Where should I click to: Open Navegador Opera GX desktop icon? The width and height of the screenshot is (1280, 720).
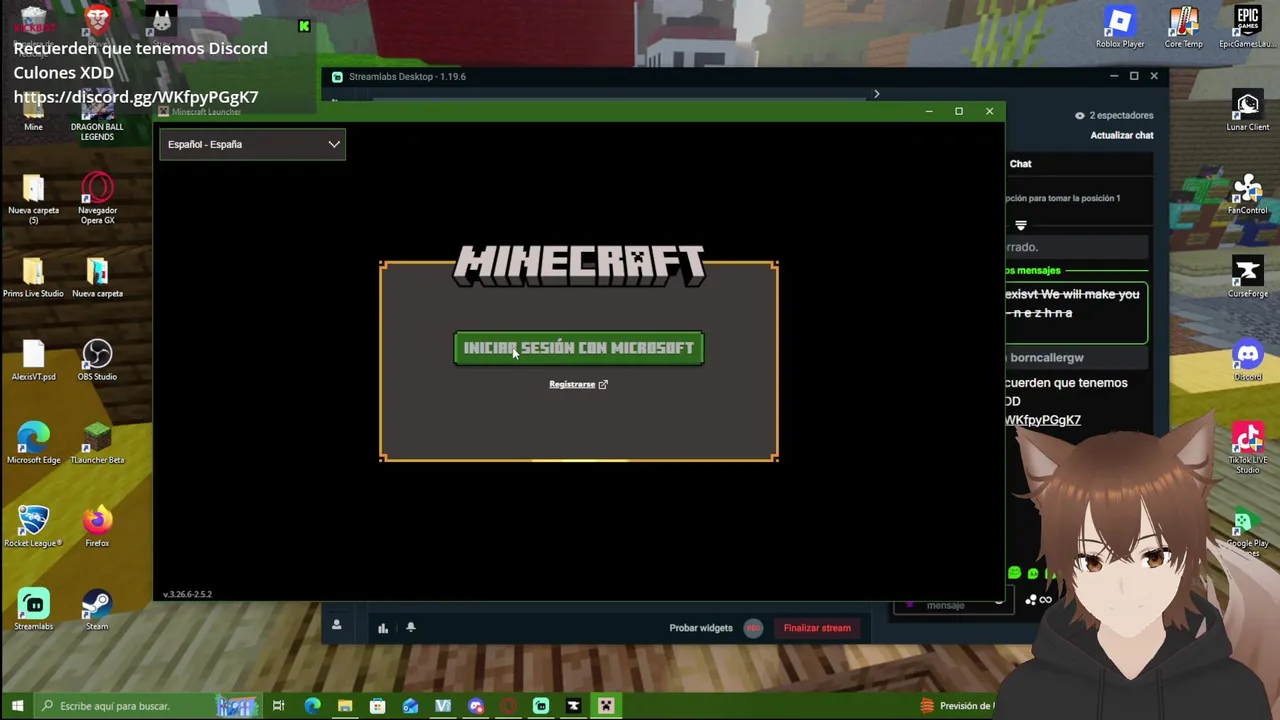click(x=97, y=198)
